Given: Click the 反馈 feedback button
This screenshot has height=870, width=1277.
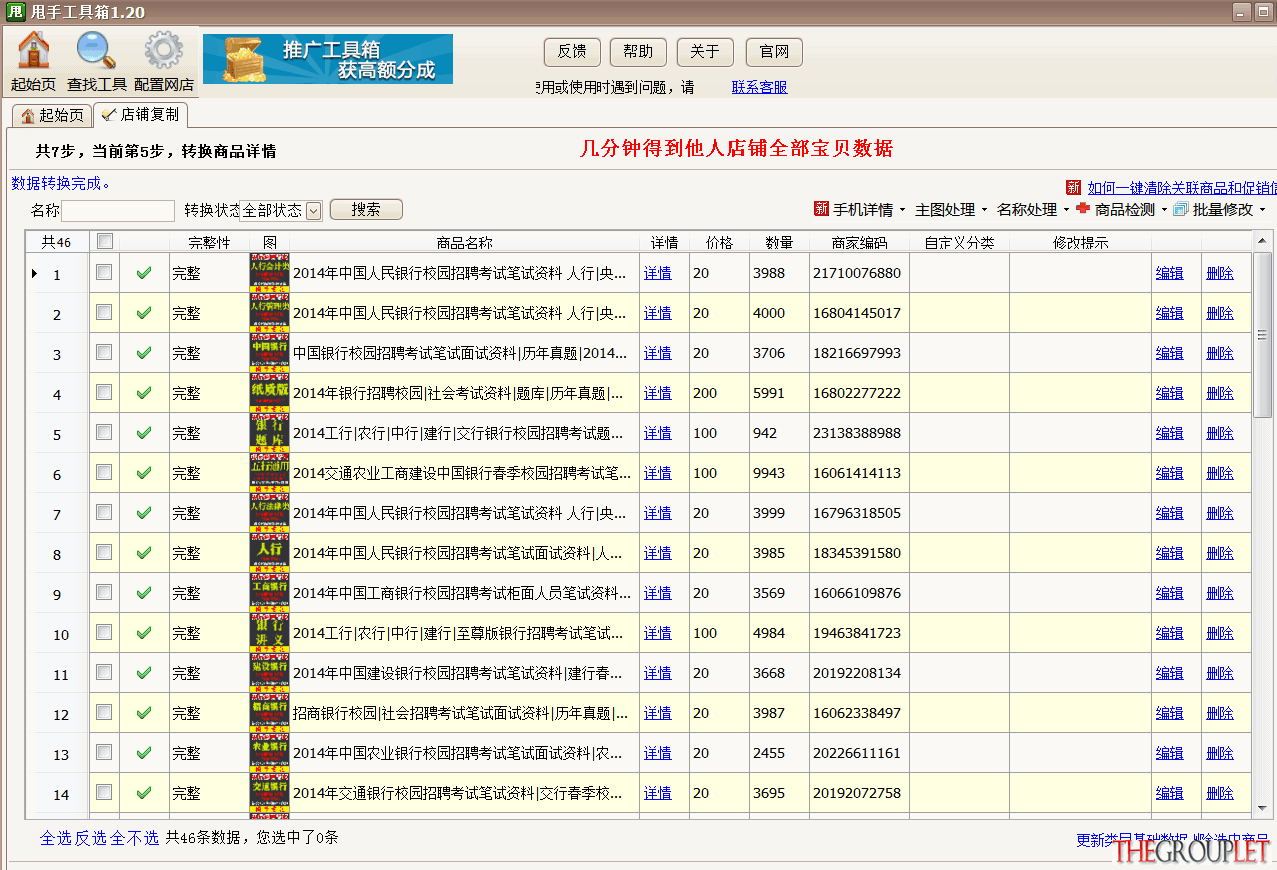Looking at the screenshot, I should pyautogui.click(x=572, y=52).
